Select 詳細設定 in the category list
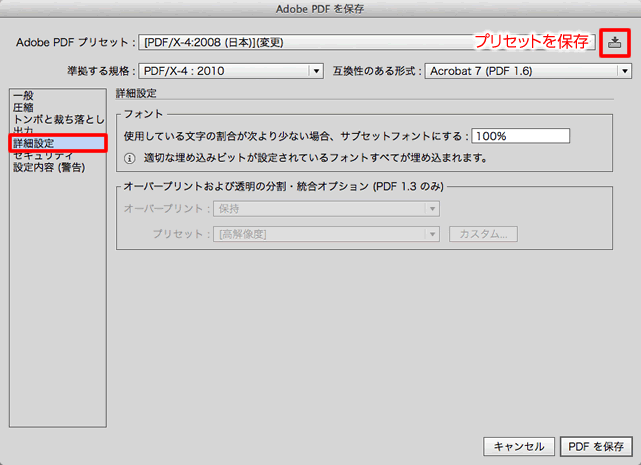 click(x=58, y=143)
